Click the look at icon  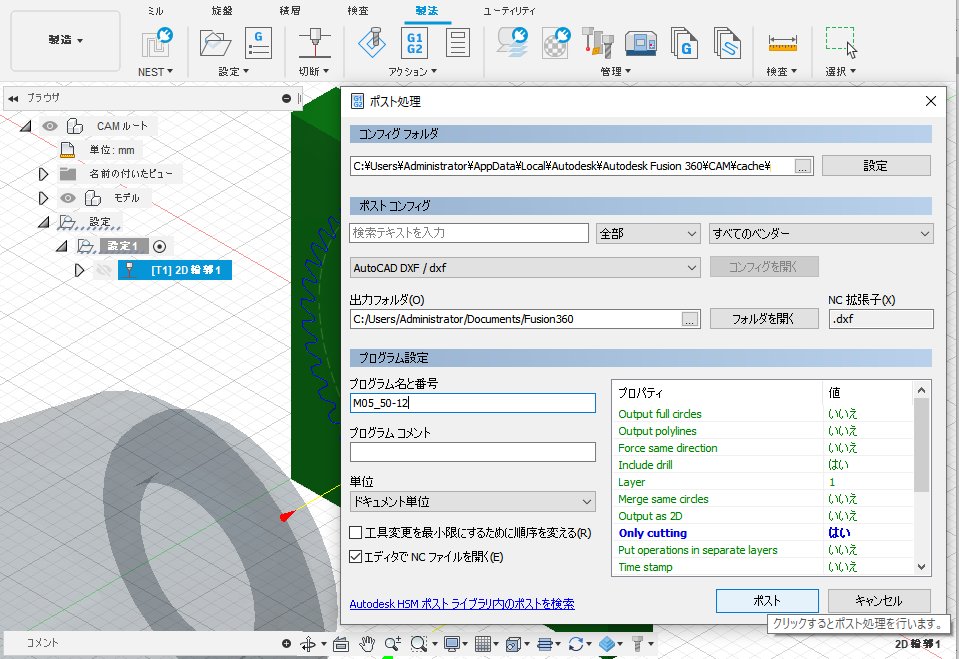341,644
